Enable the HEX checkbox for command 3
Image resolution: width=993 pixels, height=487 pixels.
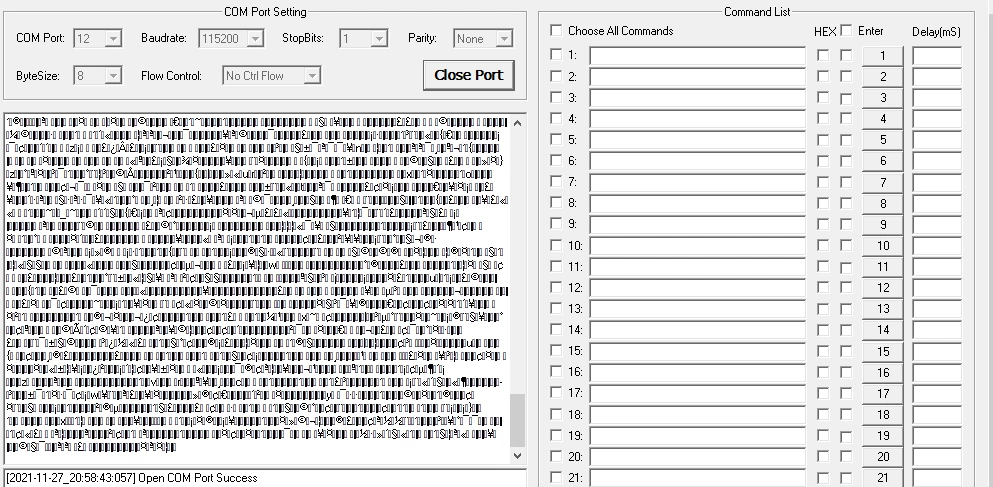pyautogui.click(x=823, y=98)
